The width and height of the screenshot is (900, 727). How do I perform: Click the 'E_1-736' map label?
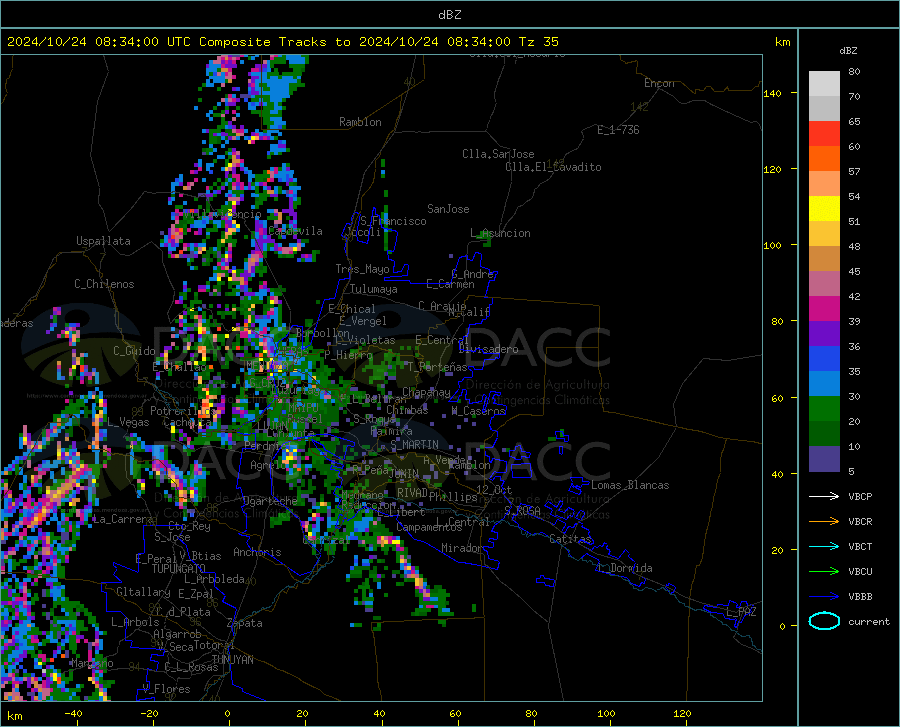point(618,130)
